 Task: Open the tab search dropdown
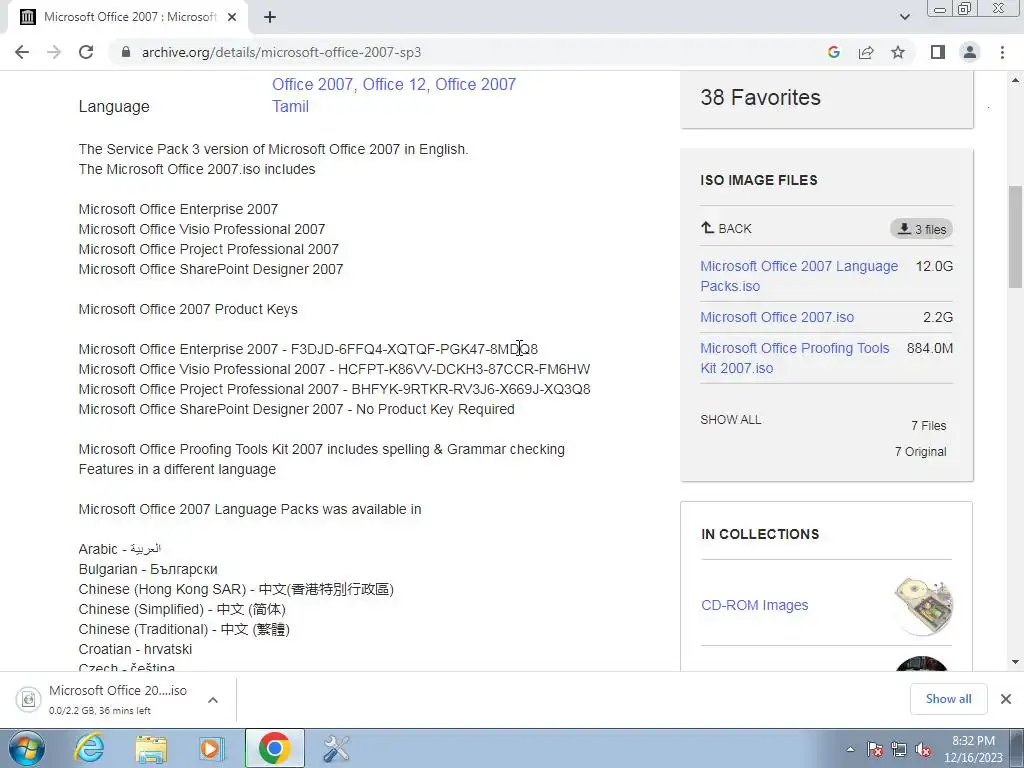[904, 17]
